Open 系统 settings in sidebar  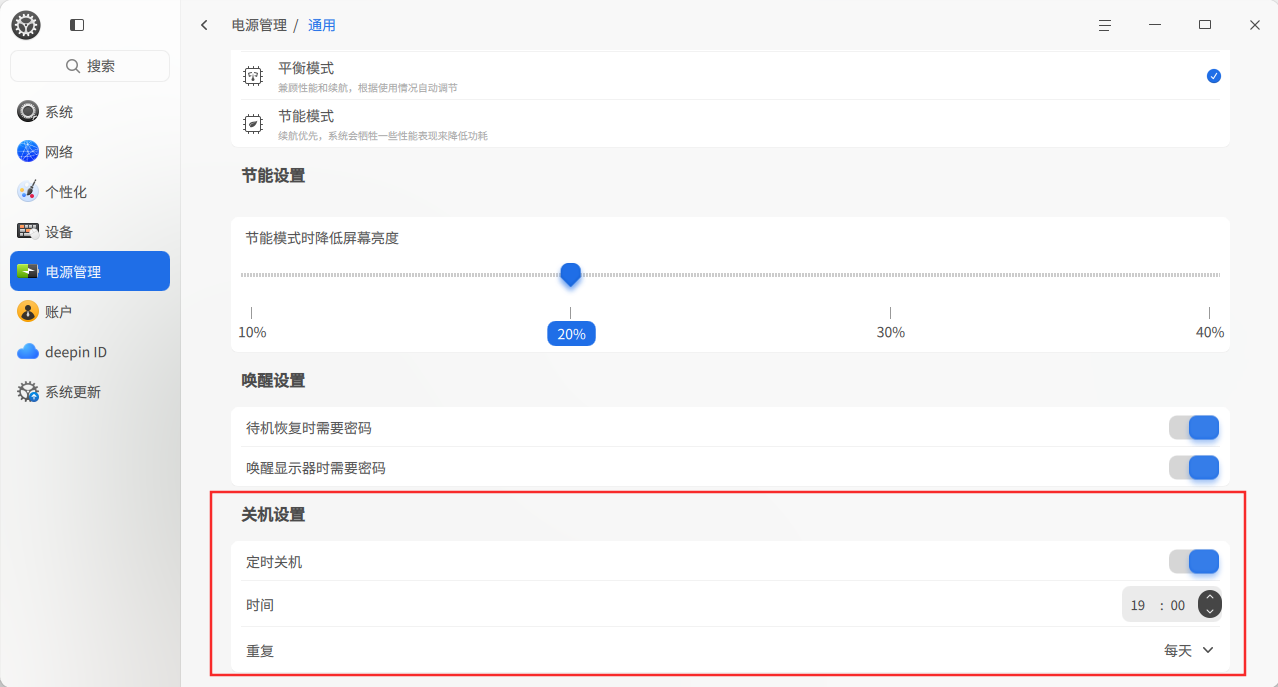click(90, 112)
